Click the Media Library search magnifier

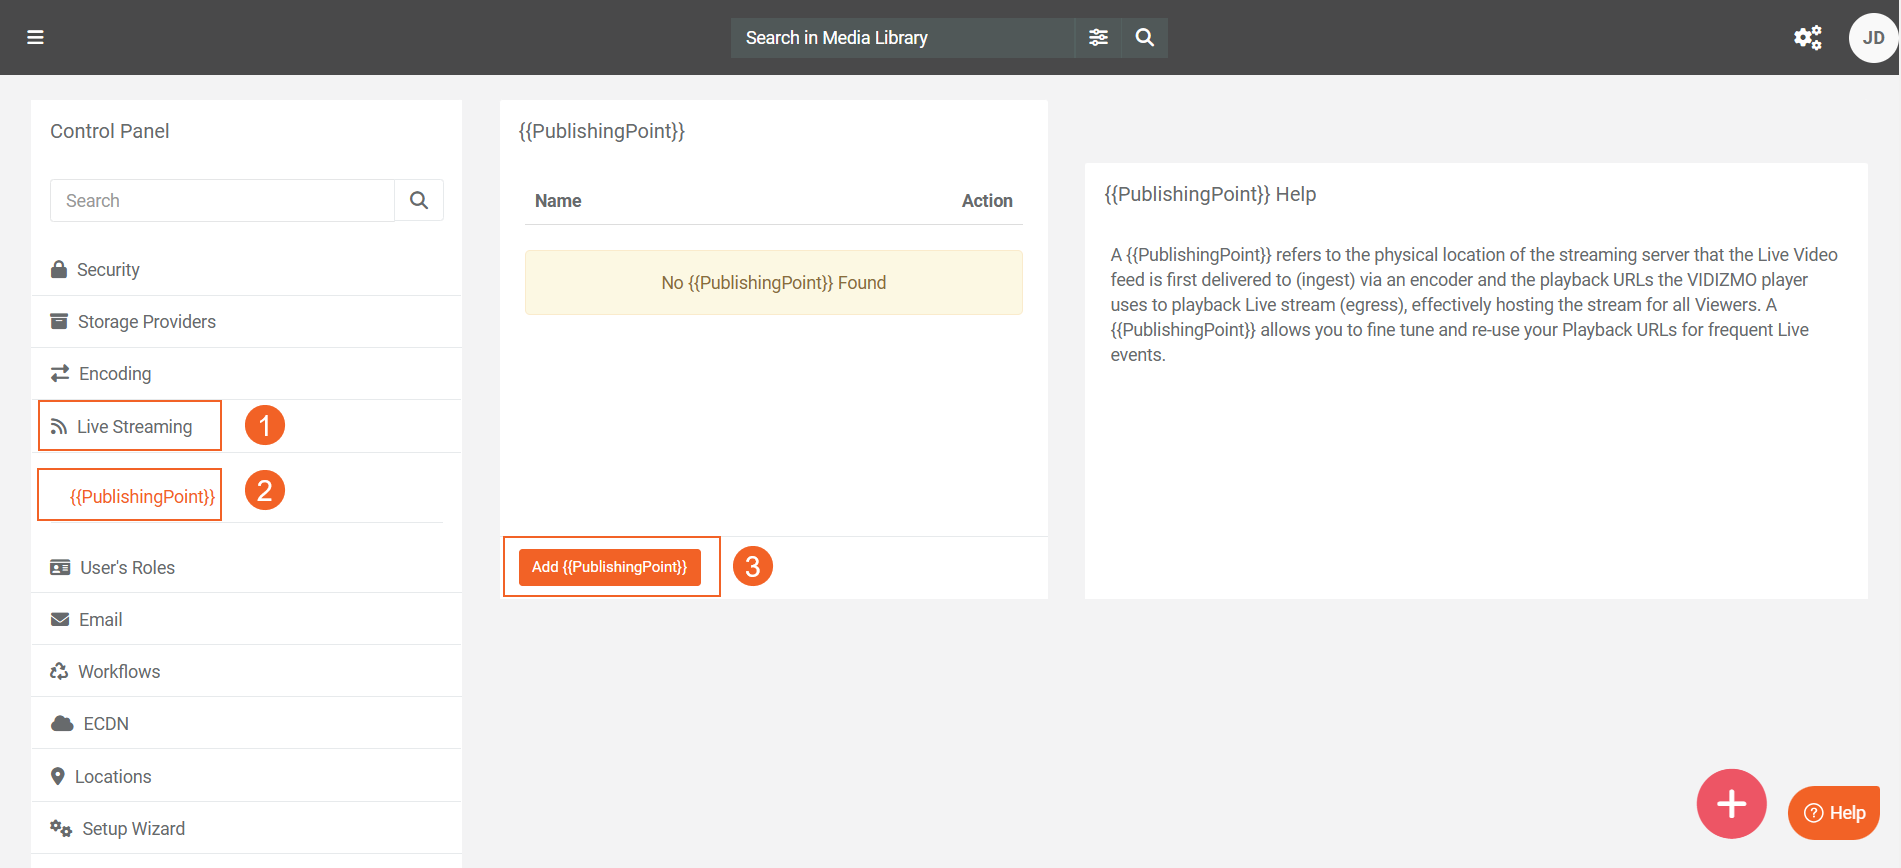1145,38
